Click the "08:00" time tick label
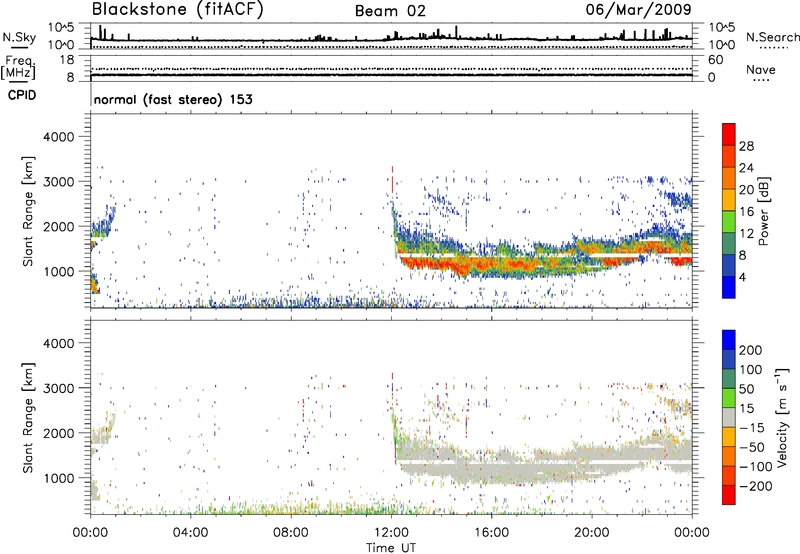This screenshot has height=554, width=800. (x=291, y=533)
